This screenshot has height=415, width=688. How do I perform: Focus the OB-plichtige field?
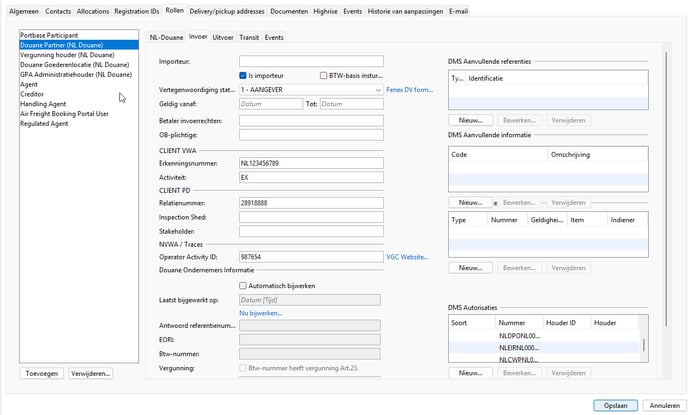pyautogui.click(x=311, y=135)
